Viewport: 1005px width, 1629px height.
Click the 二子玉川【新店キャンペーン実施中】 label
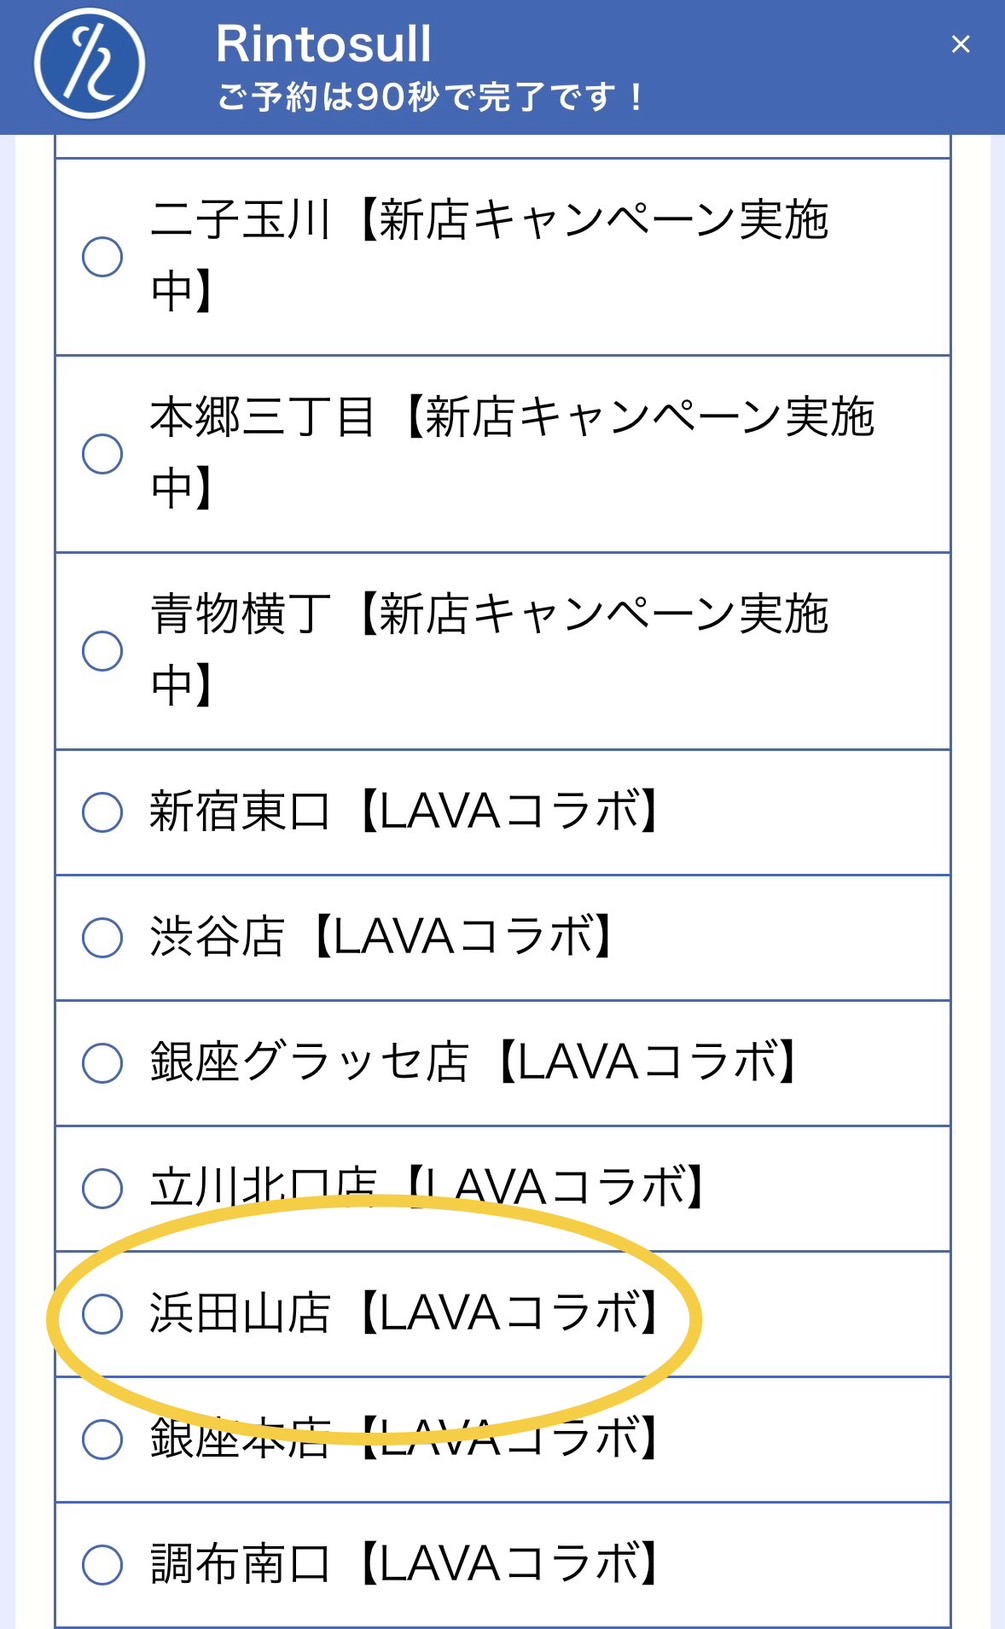tap(490, 255)
